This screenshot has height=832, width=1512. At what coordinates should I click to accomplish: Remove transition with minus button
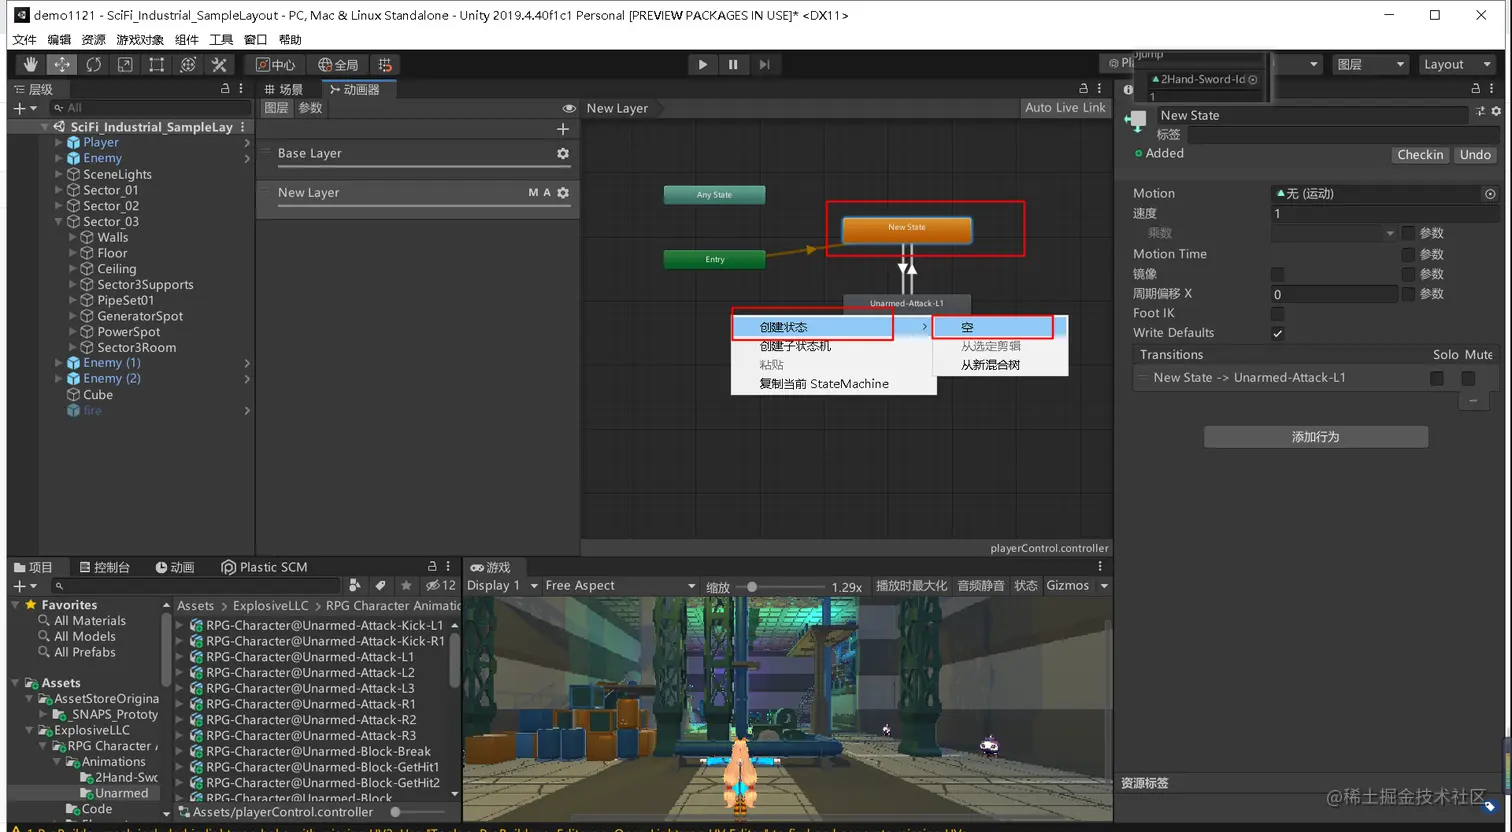(1472, 400)
